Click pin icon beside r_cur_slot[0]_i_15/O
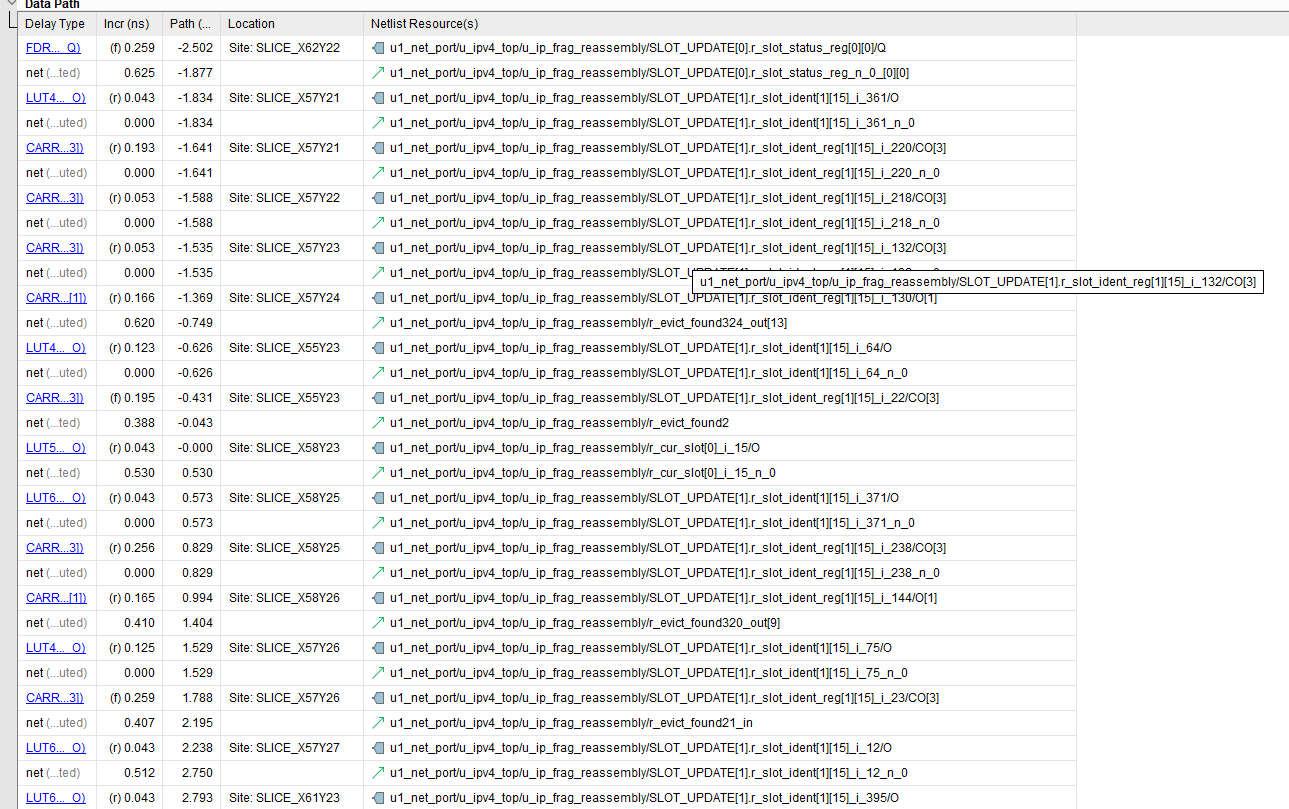The width and height of the screenshot is (1289, 809). (377, 448)
